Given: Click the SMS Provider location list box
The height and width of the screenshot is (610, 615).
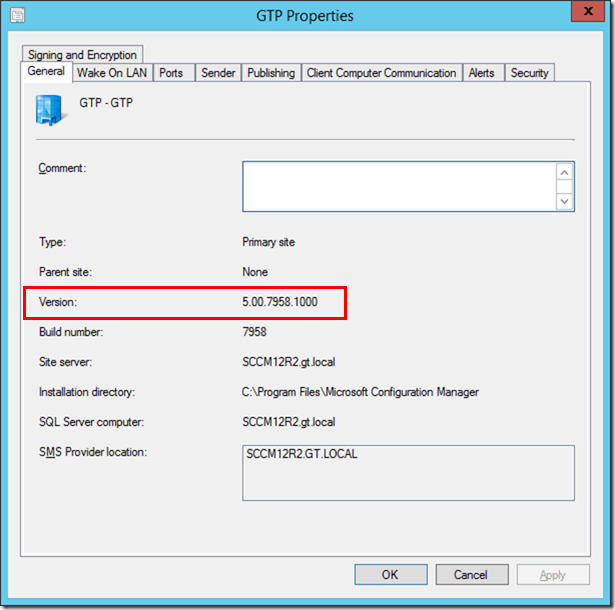Looking at the screenshot, I should pyautogui.click(x=408, y=472).
